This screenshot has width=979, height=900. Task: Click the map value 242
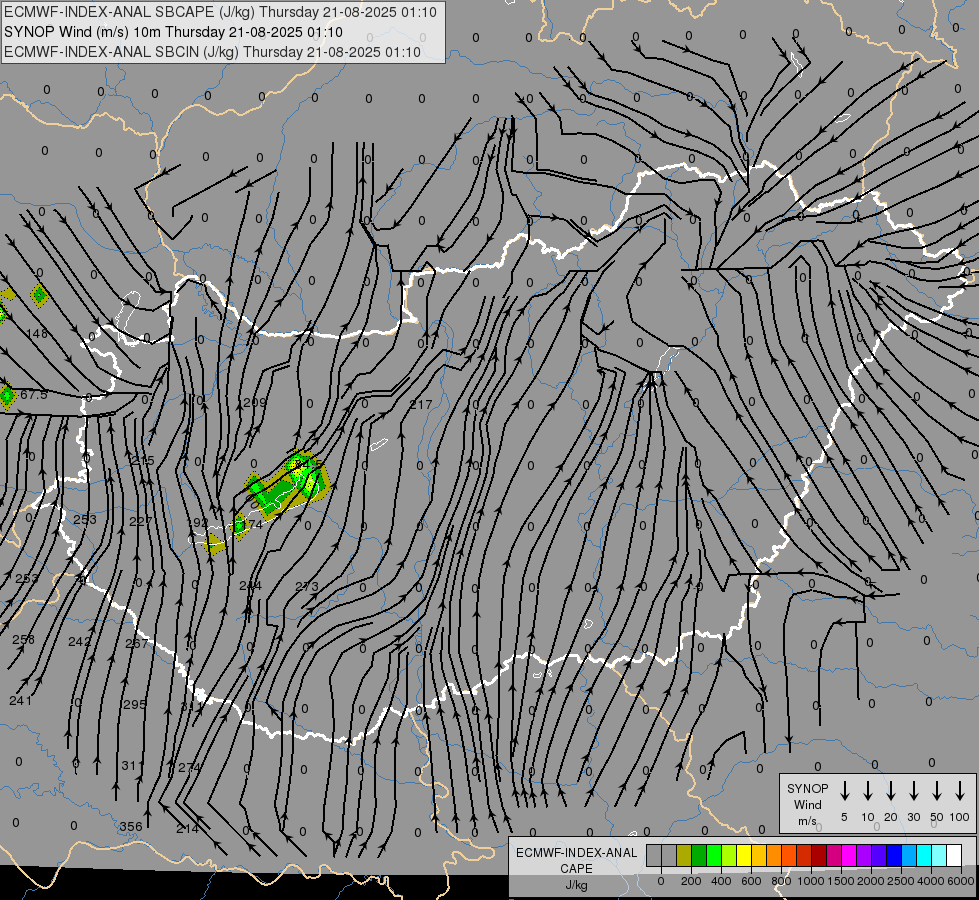tap(80, 641)
